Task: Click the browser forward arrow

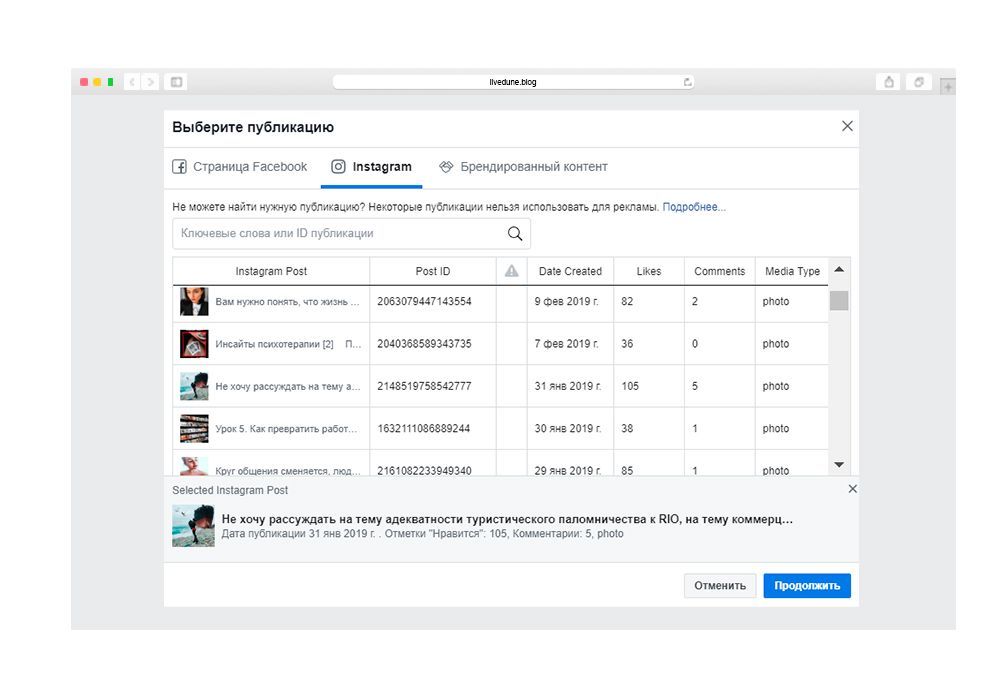Action: [x=151, y=82]
